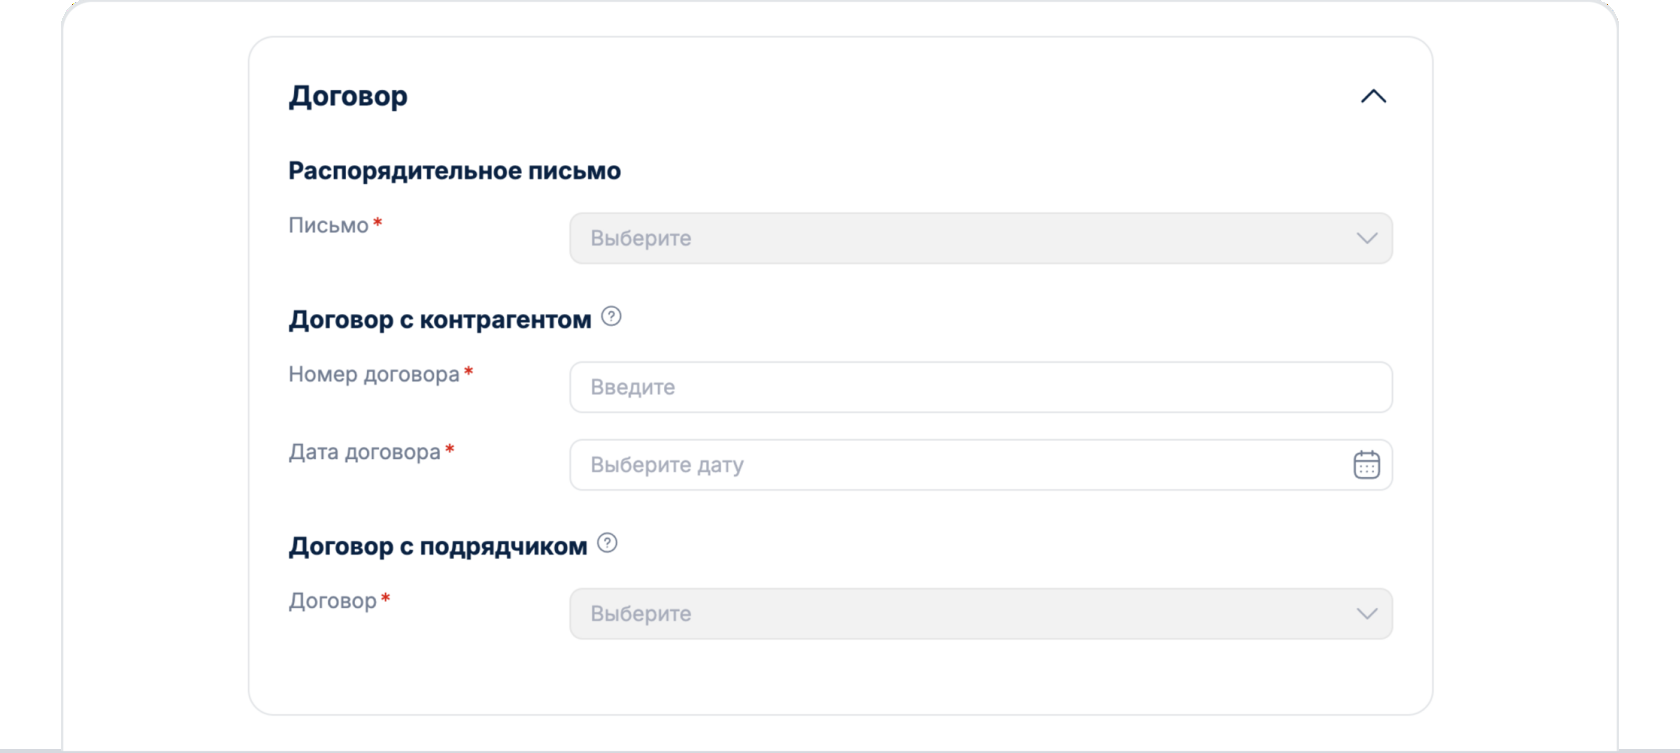Click the Договор с контрагентом heading
Viewport: 1680px width, 753px height.
pos(440,320)
